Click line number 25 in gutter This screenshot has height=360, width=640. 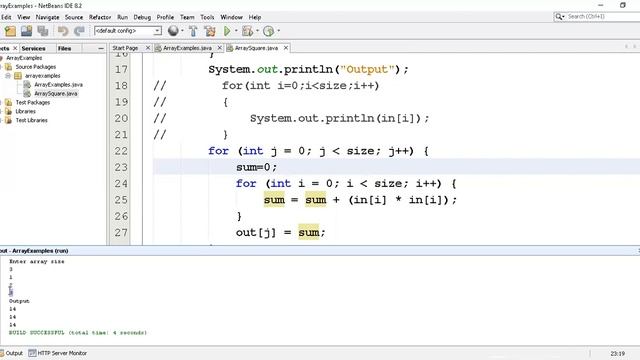point(121,200)
